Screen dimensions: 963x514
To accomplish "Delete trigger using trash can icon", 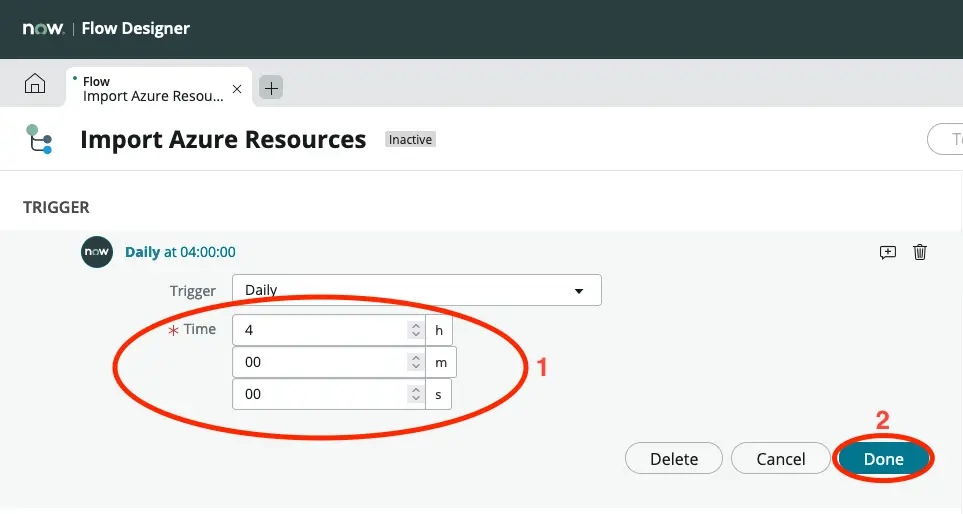I will point(920,252).
